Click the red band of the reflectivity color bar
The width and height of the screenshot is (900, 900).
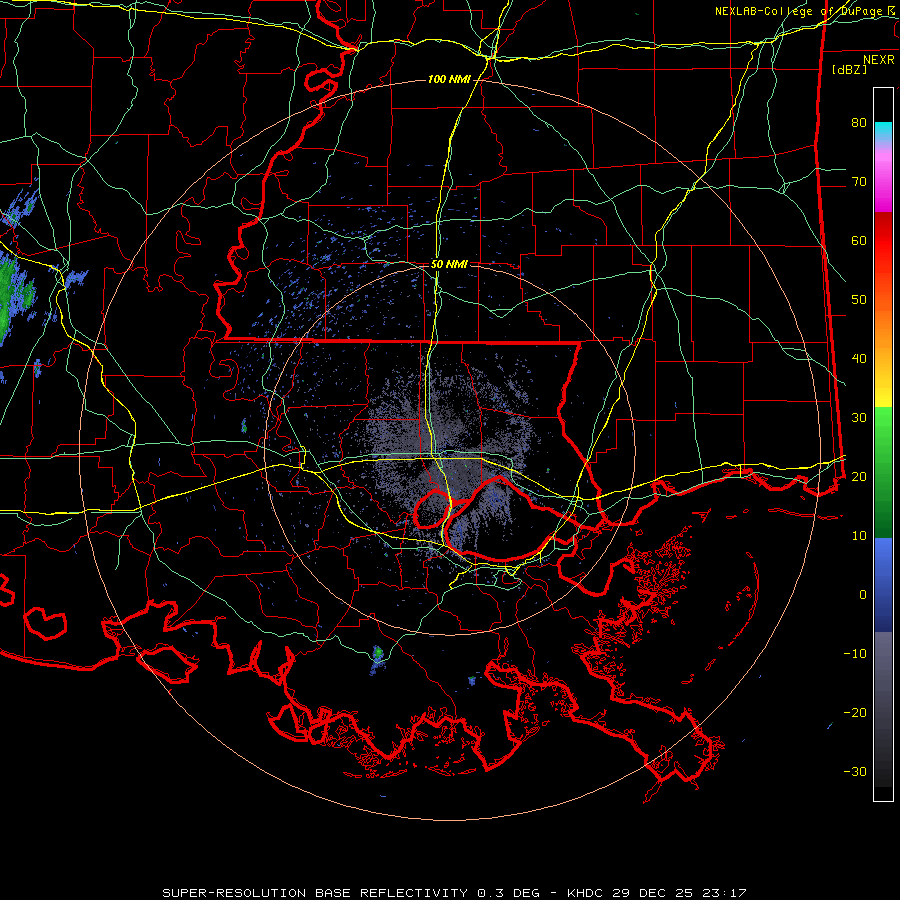pyautogui.click(x=883, y=241)
